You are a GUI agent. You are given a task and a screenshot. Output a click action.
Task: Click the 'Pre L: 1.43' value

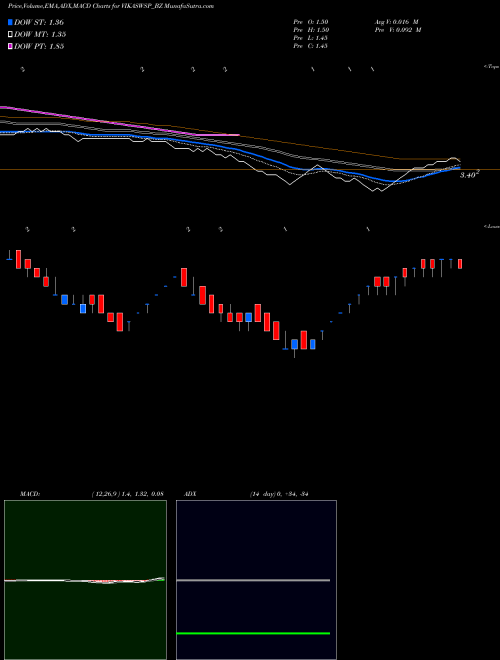311,38
